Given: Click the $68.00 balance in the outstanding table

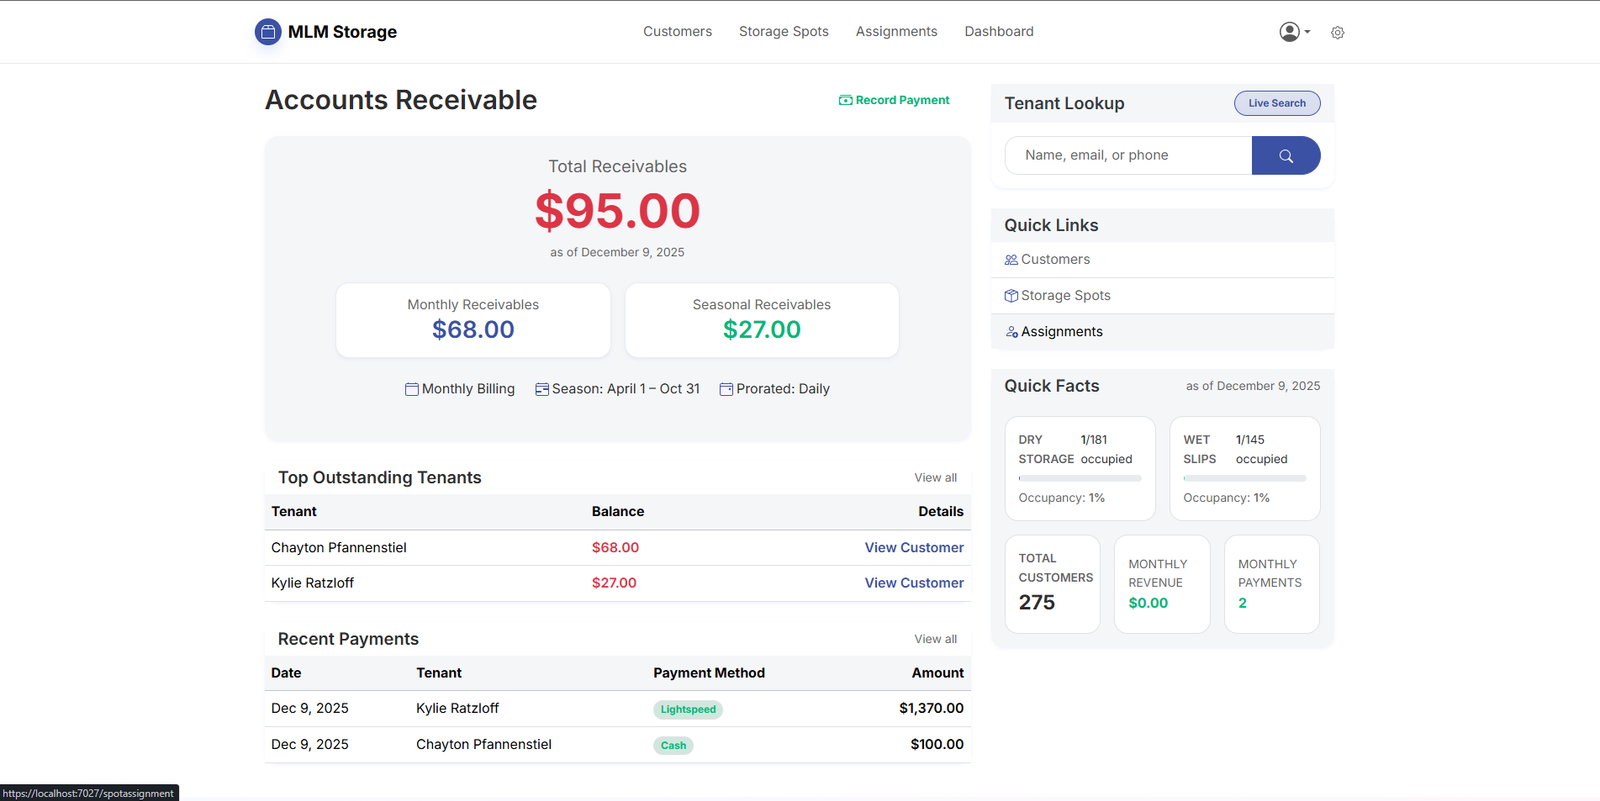Looking at the screenshot, I should pyautogui.click(x=615, y=548).
